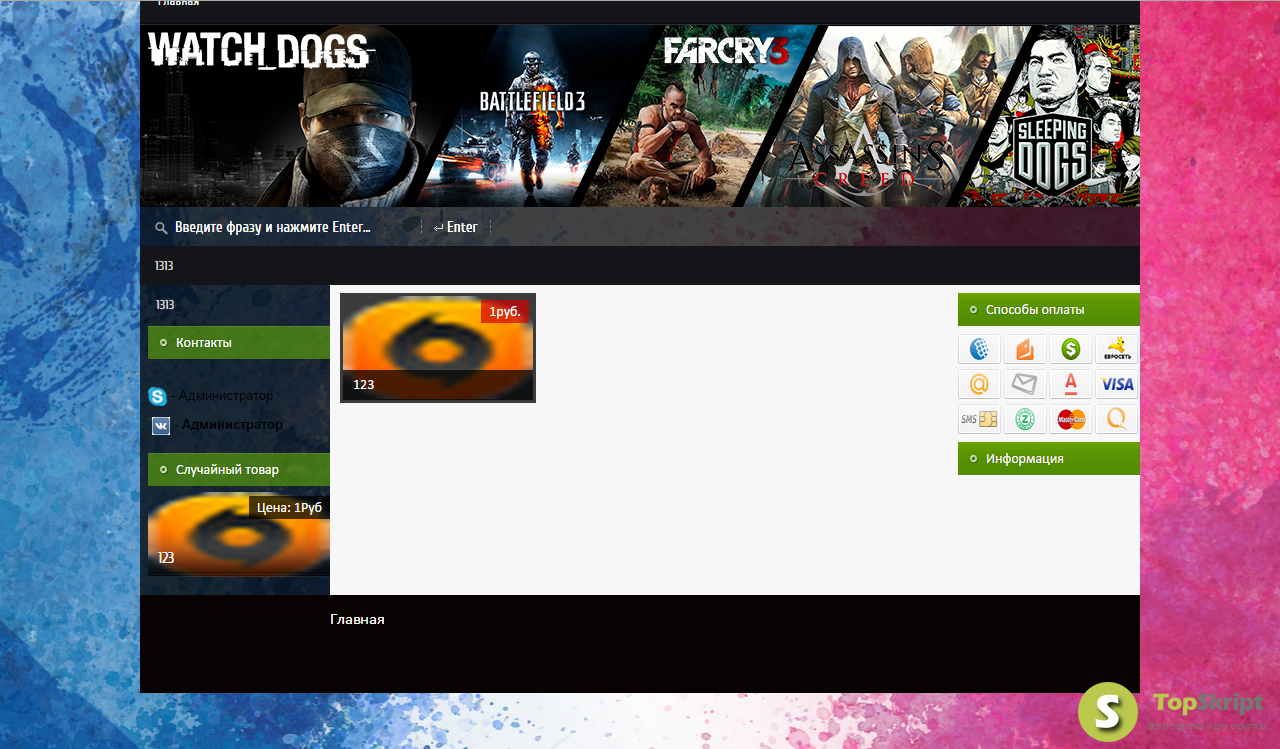This screenshot has height=749, width=1280.
Task: Open the random product thumbnail under Случайный товар
Action: click(239, 534)
